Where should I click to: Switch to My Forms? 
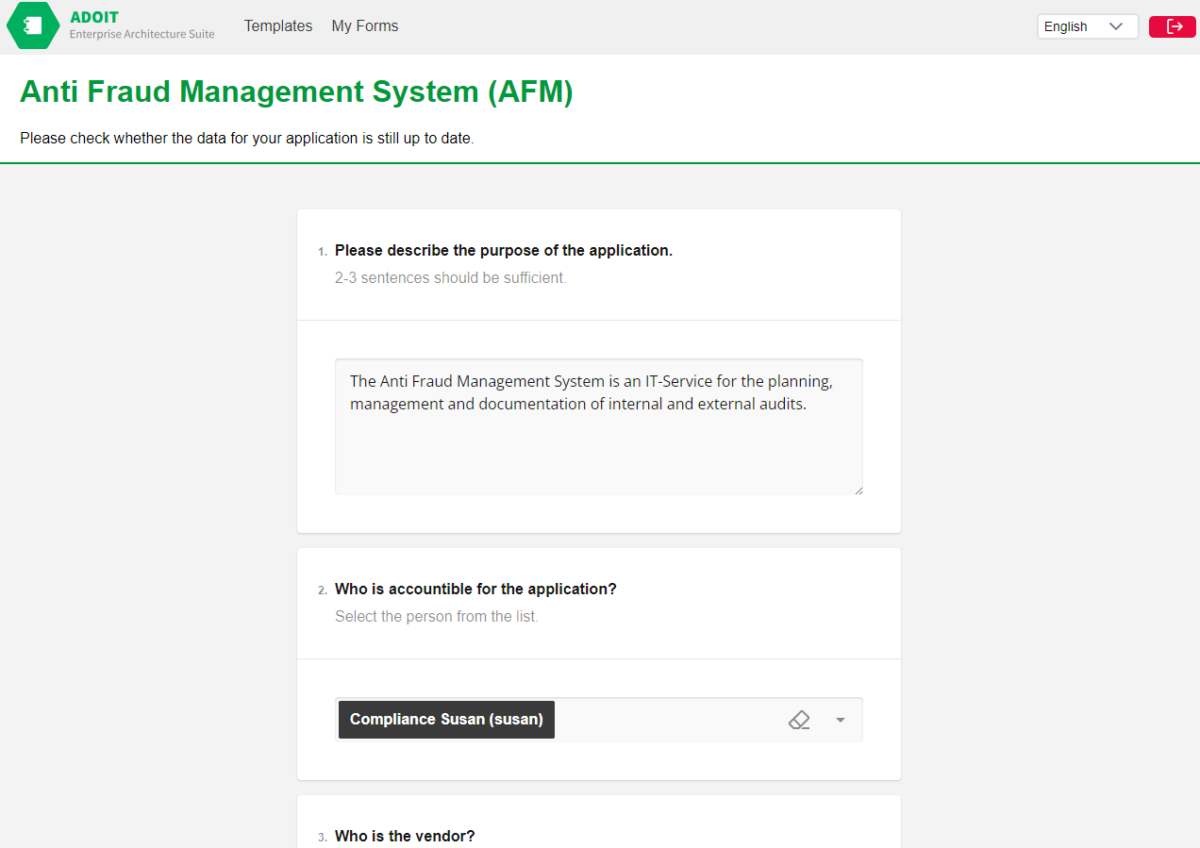(364, 25)
